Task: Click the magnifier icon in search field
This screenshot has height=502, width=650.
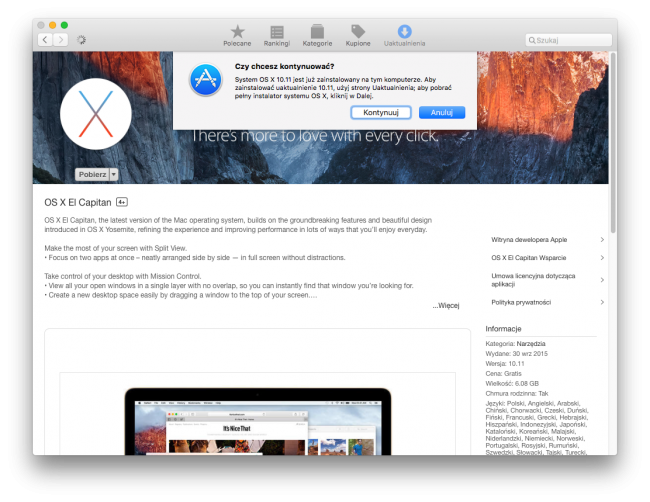Action: (532, 40)
